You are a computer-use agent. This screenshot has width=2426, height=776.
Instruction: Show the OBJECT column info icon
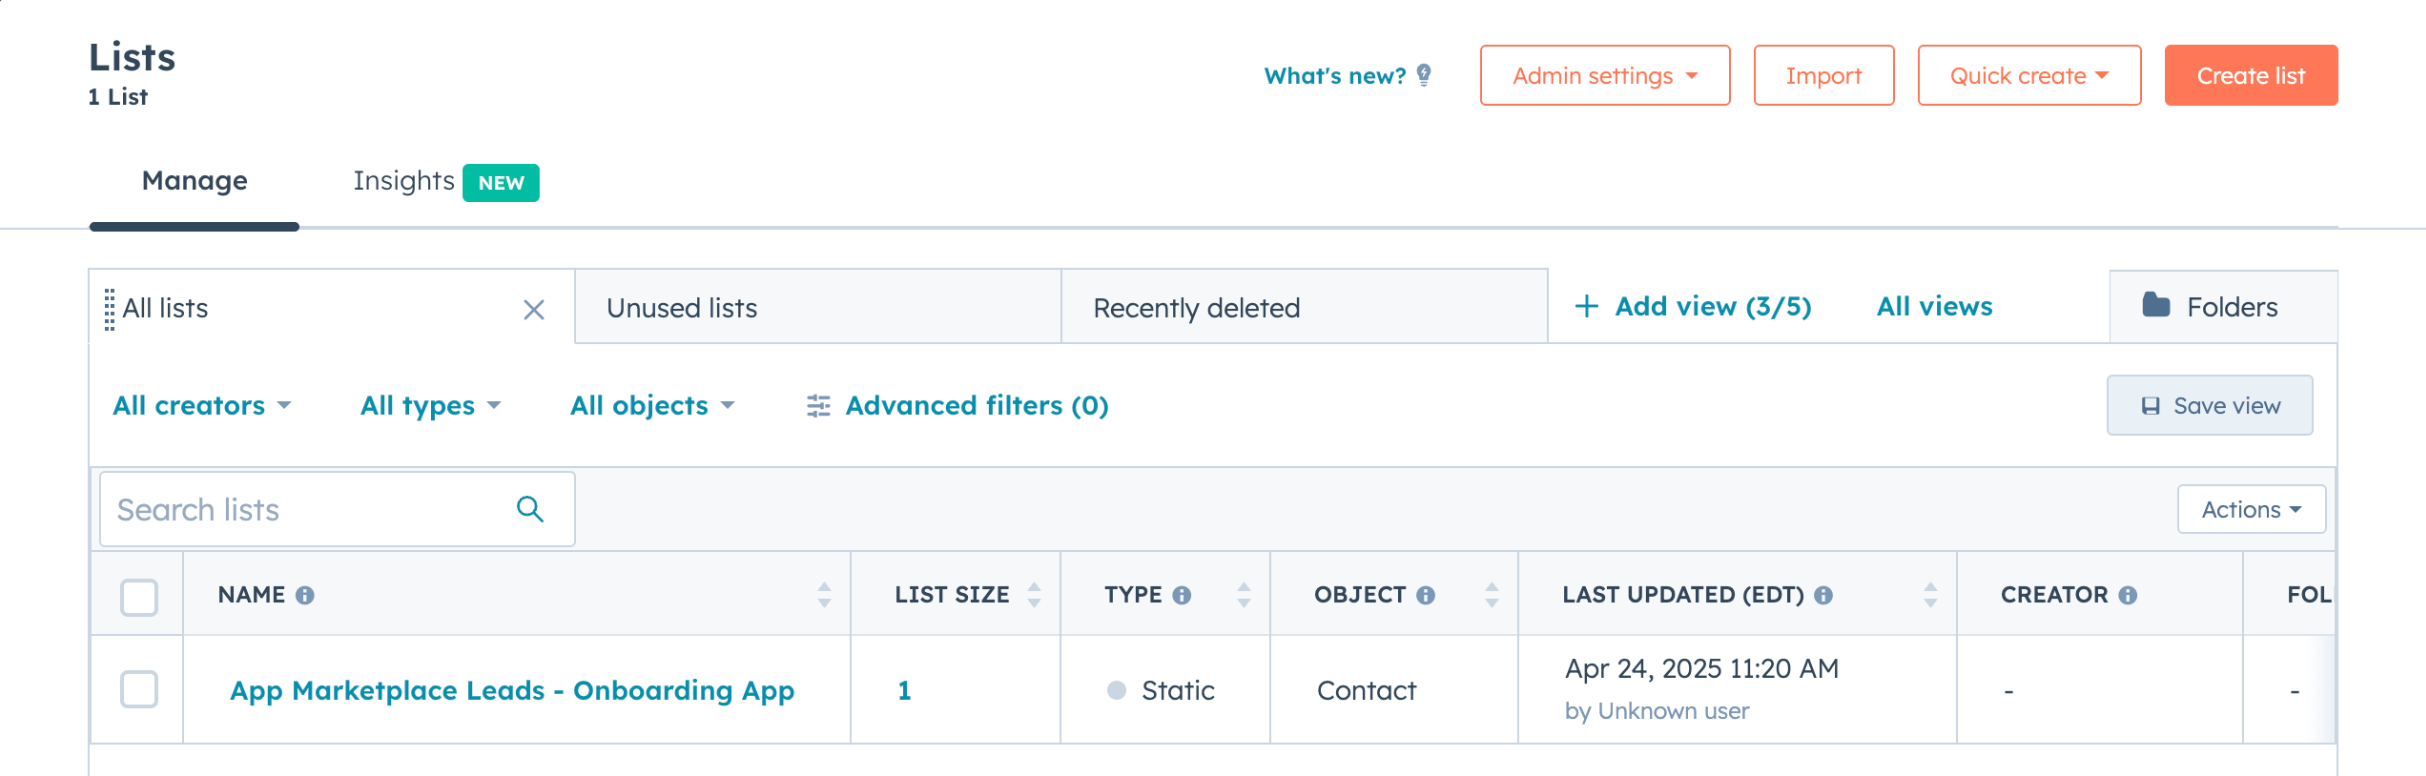tap(1426, 595)
